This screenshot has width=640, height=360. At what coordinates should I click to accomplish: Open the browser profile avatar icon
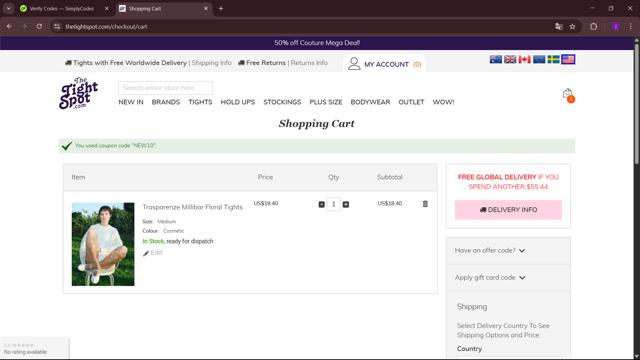click(x=616, y=27)
